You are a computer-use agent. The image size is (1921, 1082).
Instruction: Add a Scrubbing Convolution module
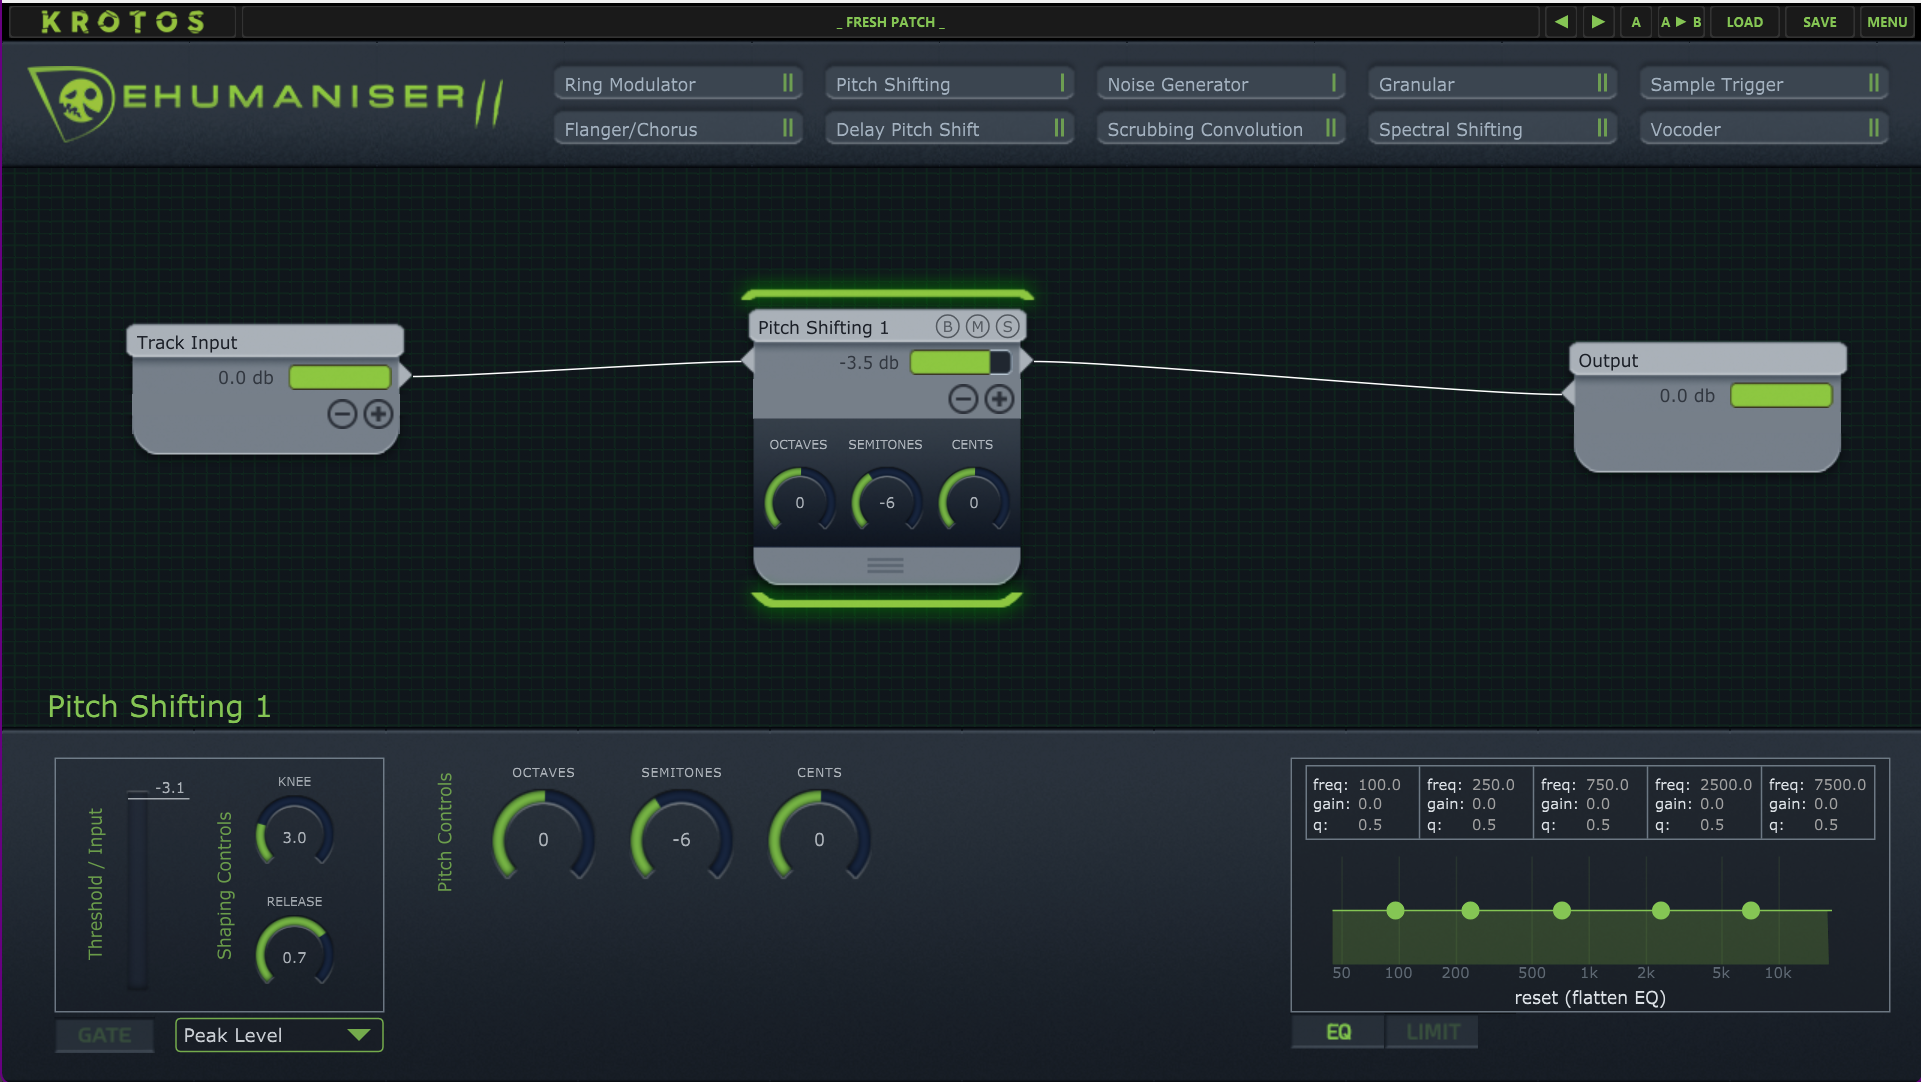(x=1221, y=129)
